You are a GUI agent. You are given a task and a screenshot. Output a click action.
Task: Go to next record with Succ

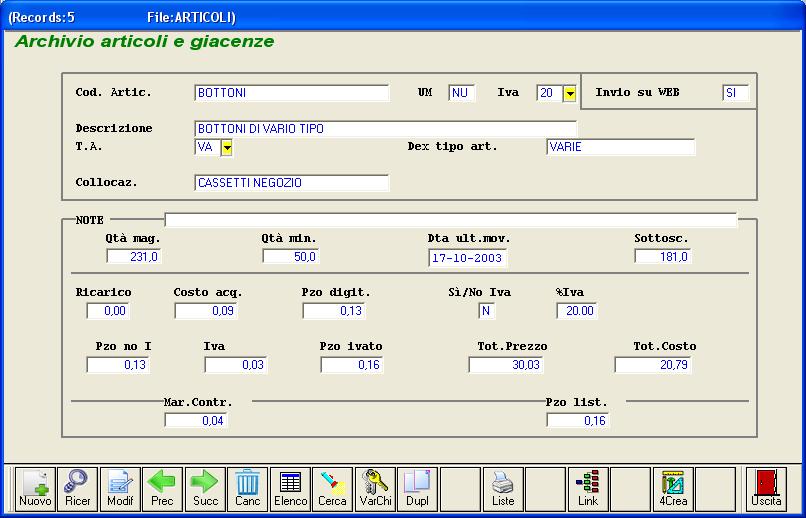[x=205, y=489]
